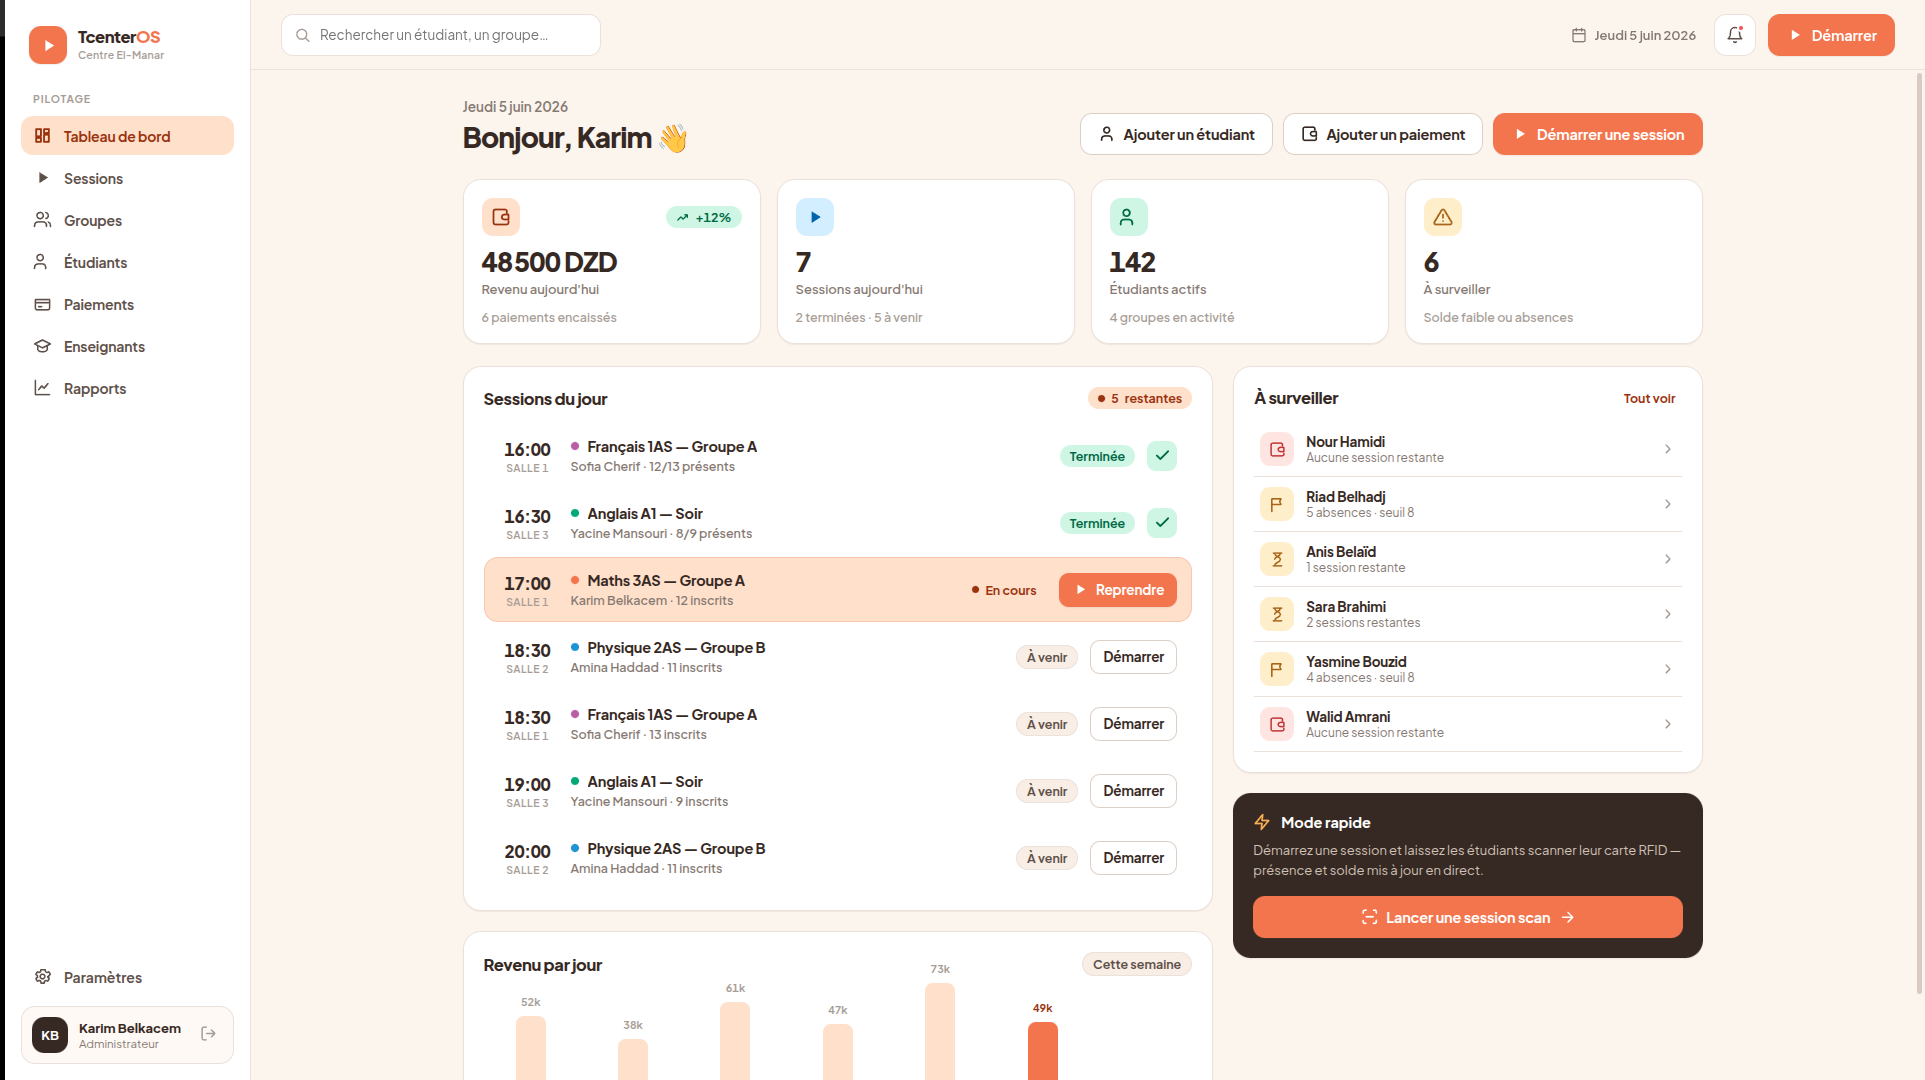Screen dimensions: 1925x1080
Task: Open Paramètres in sidebar
Action: tap(127, 977)
